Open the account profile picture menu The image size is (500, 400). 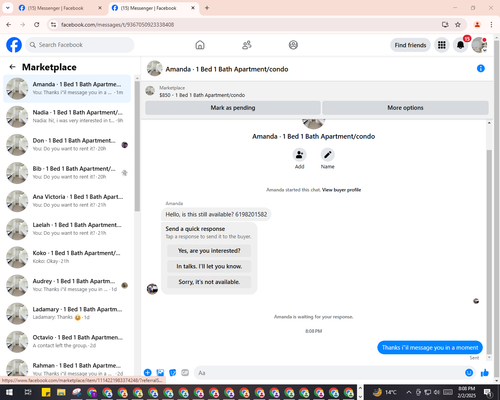[x=479, y=45]
